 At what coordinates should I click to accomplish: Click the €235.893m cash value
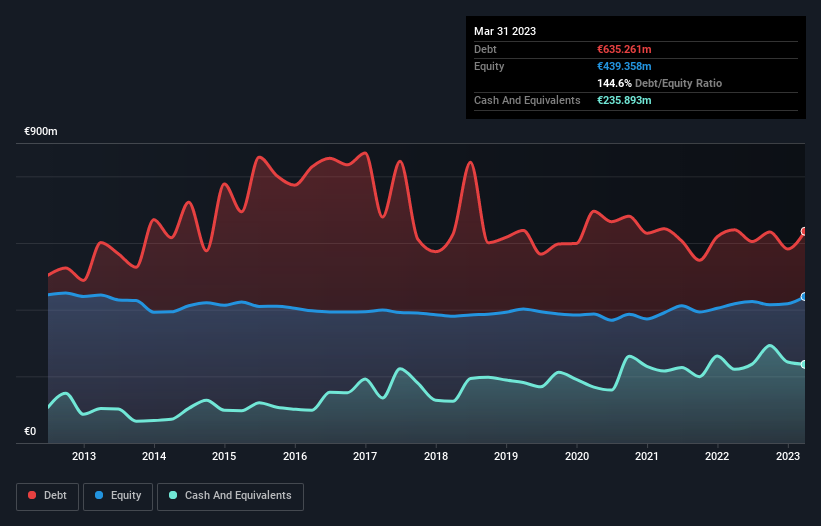[624, 100]
